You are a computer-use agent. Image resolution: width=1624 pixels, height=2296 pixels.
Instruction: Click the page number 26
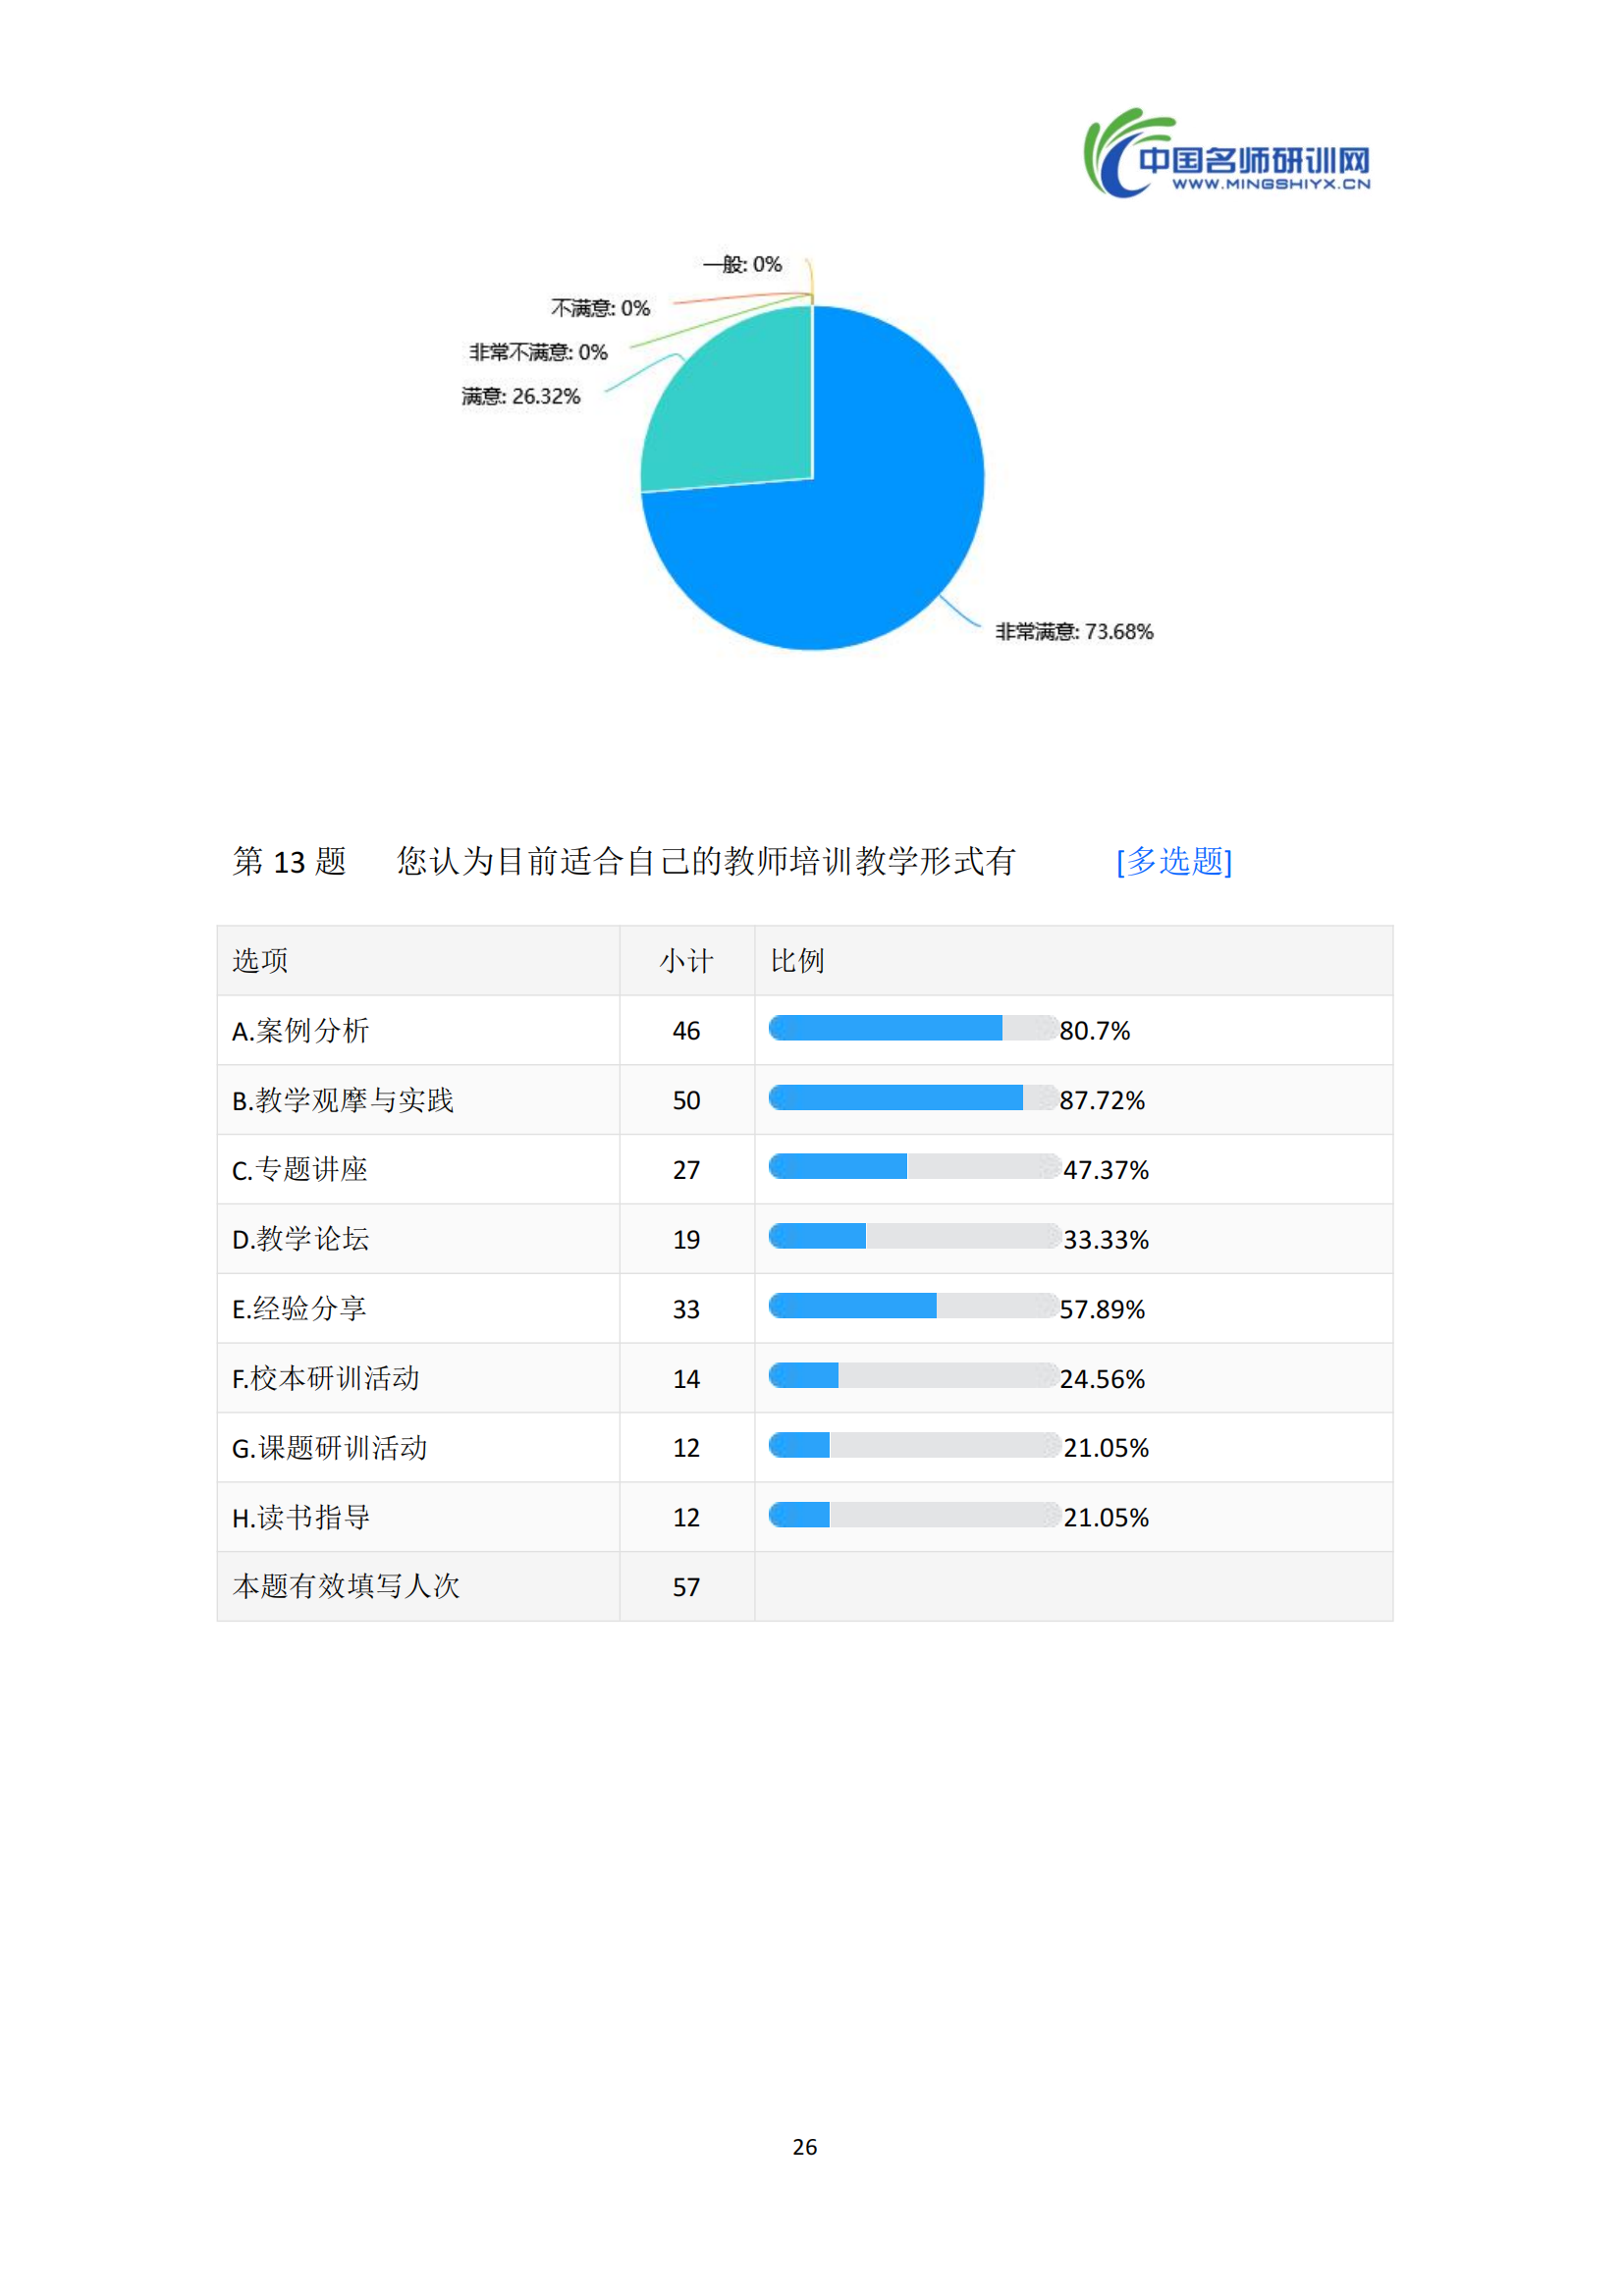[x=805, y=2147]
